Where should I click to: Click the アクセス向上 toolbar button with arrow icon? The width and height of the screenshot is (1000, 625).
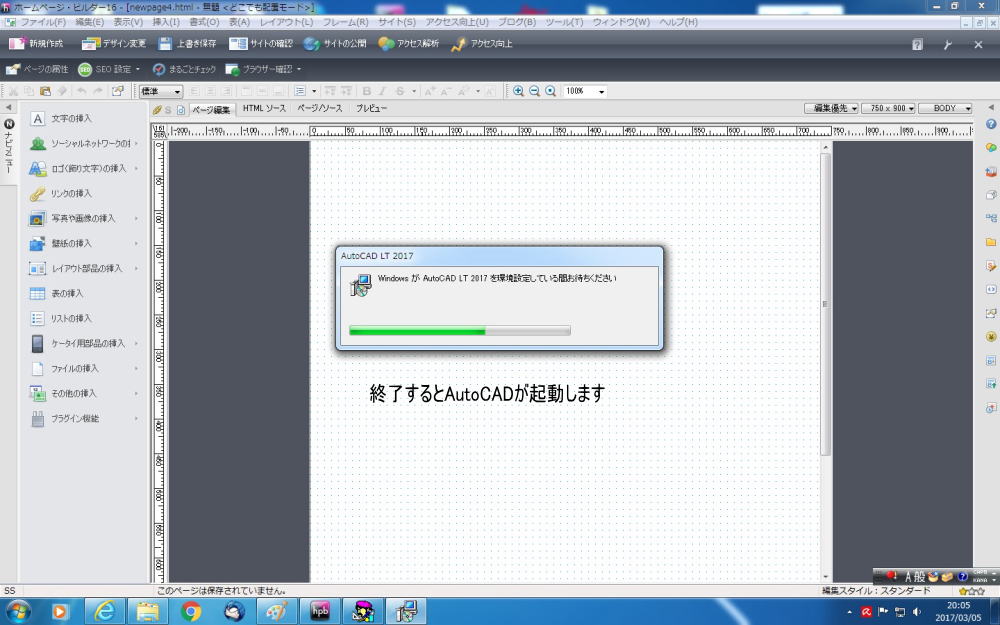482,44
